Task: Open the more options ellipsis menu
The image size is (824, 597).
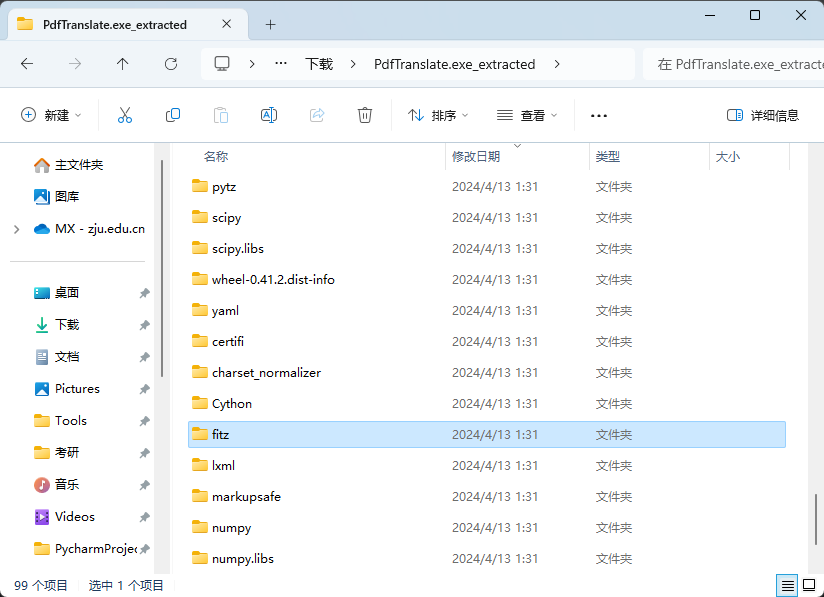Action: pyautogui.click(x=599, y=116)
